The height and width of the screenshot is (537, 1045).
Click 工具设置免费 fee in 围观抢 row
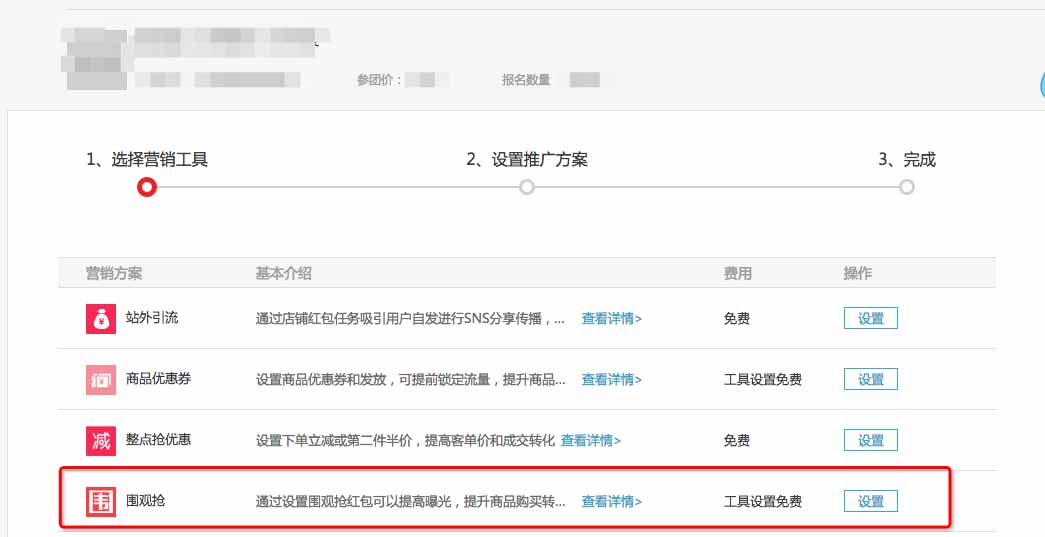click(x=763, y=502)
